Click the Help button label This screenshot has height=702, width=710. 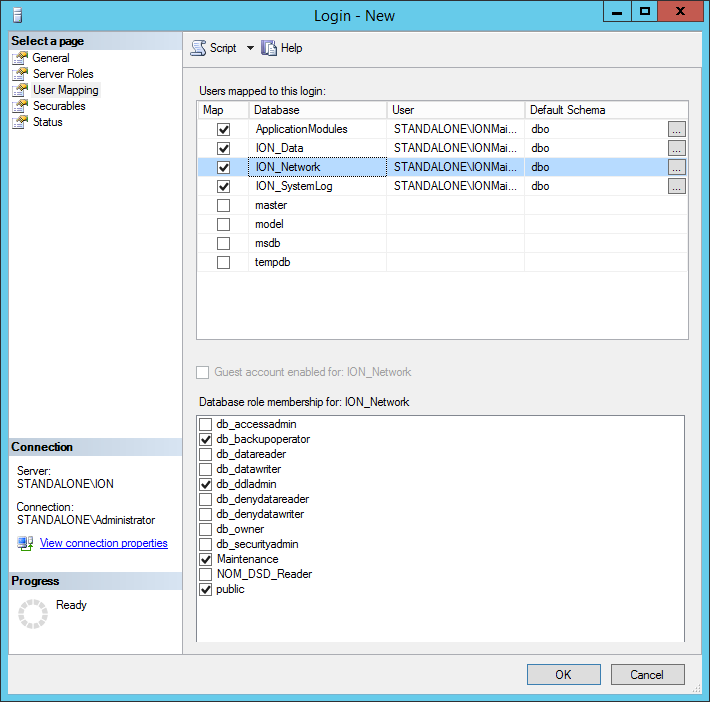[291, 48]
